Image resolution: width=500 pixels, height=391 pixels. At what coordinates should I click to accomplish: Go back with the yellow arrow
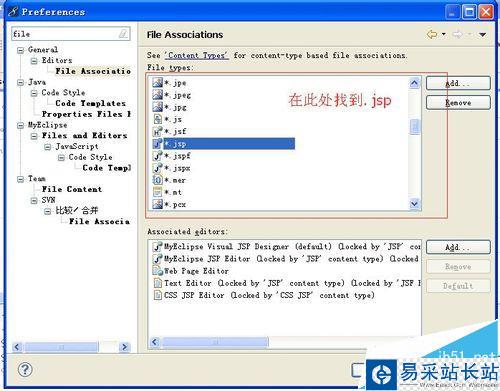coord(432,34)
